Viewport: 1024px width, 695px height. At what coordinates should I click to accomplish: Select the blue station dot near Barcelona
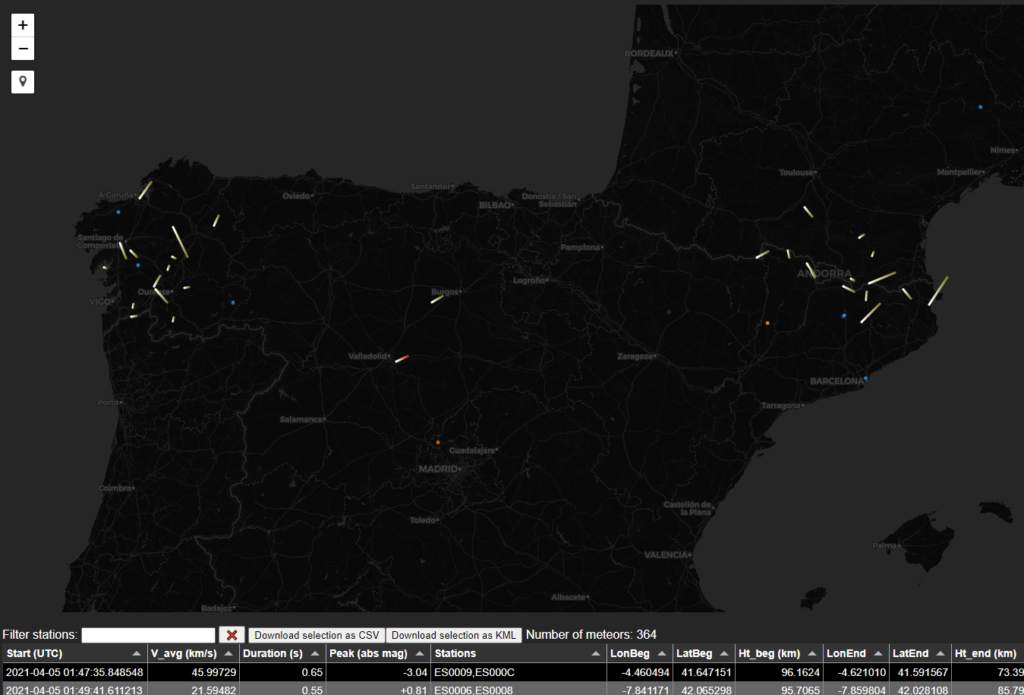click(x=866, y=378)
